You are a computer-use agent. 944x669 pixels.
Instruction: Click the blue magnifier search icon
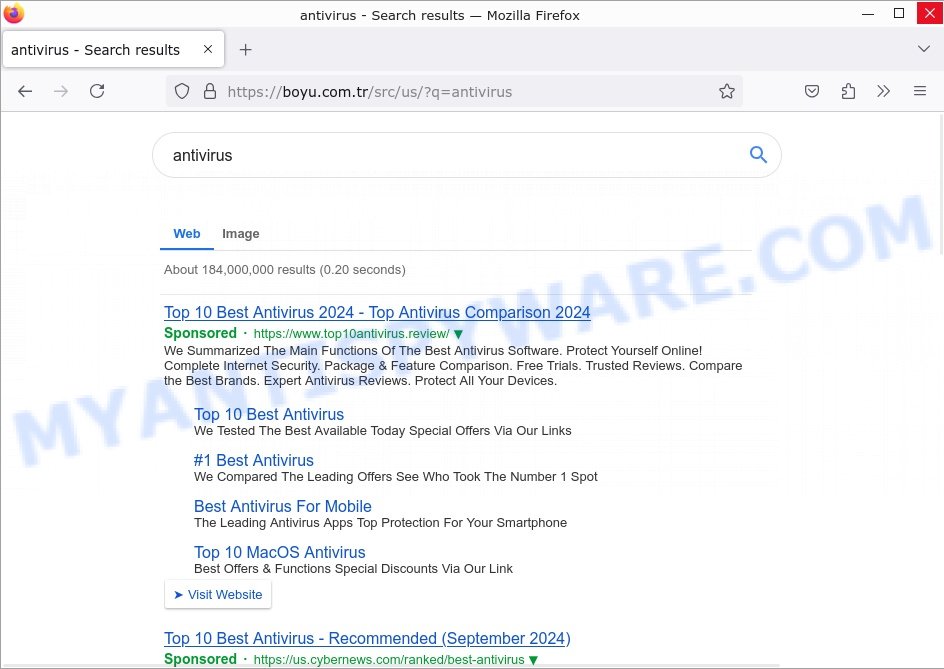(x=758, y=155)
